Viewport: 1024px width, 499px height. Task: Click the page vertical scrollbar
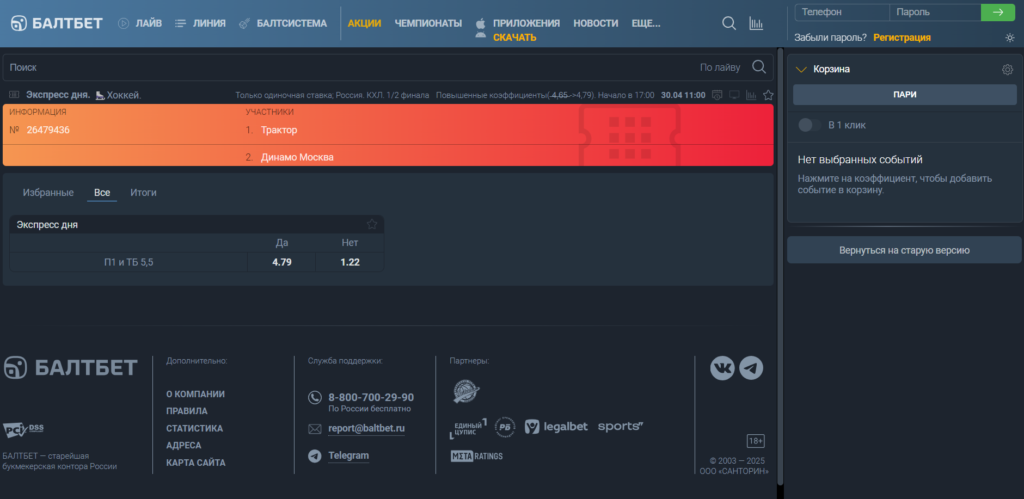[x=780, y=265]
